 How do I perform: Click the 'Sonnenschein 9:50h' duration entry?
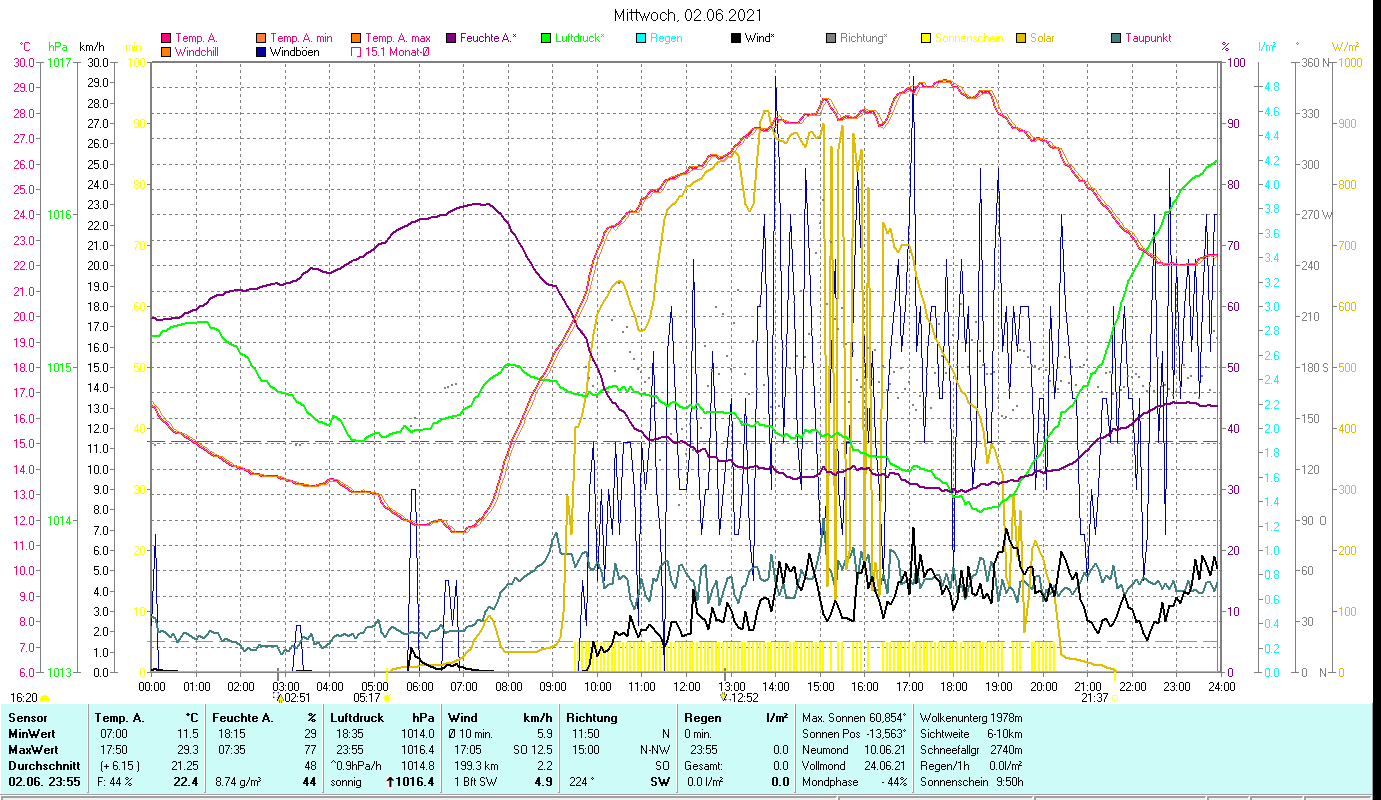(x=970, y=782)
